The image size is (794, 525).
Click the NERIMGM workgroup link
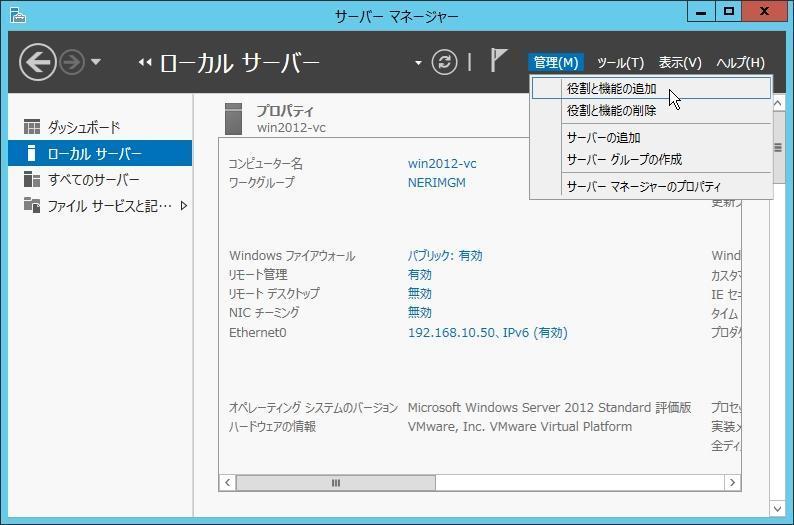(x=436, y=183)
